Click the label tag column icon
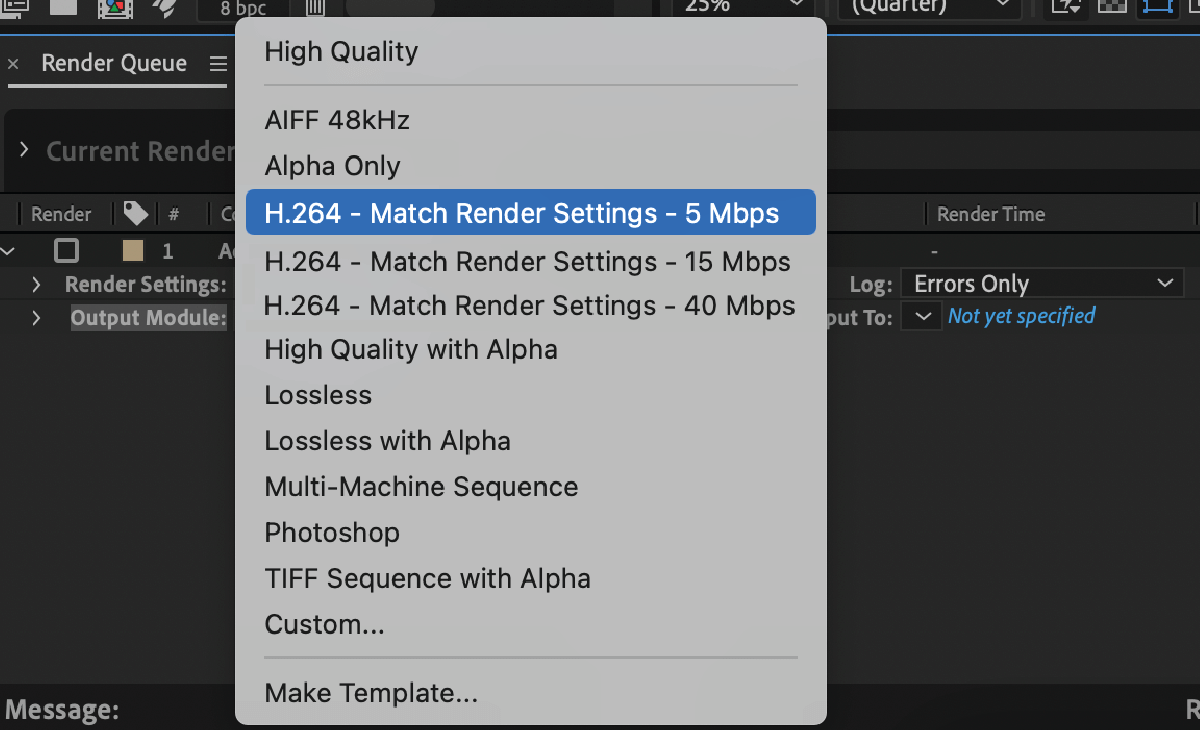The image size is (1200, 730). [134, 213]
